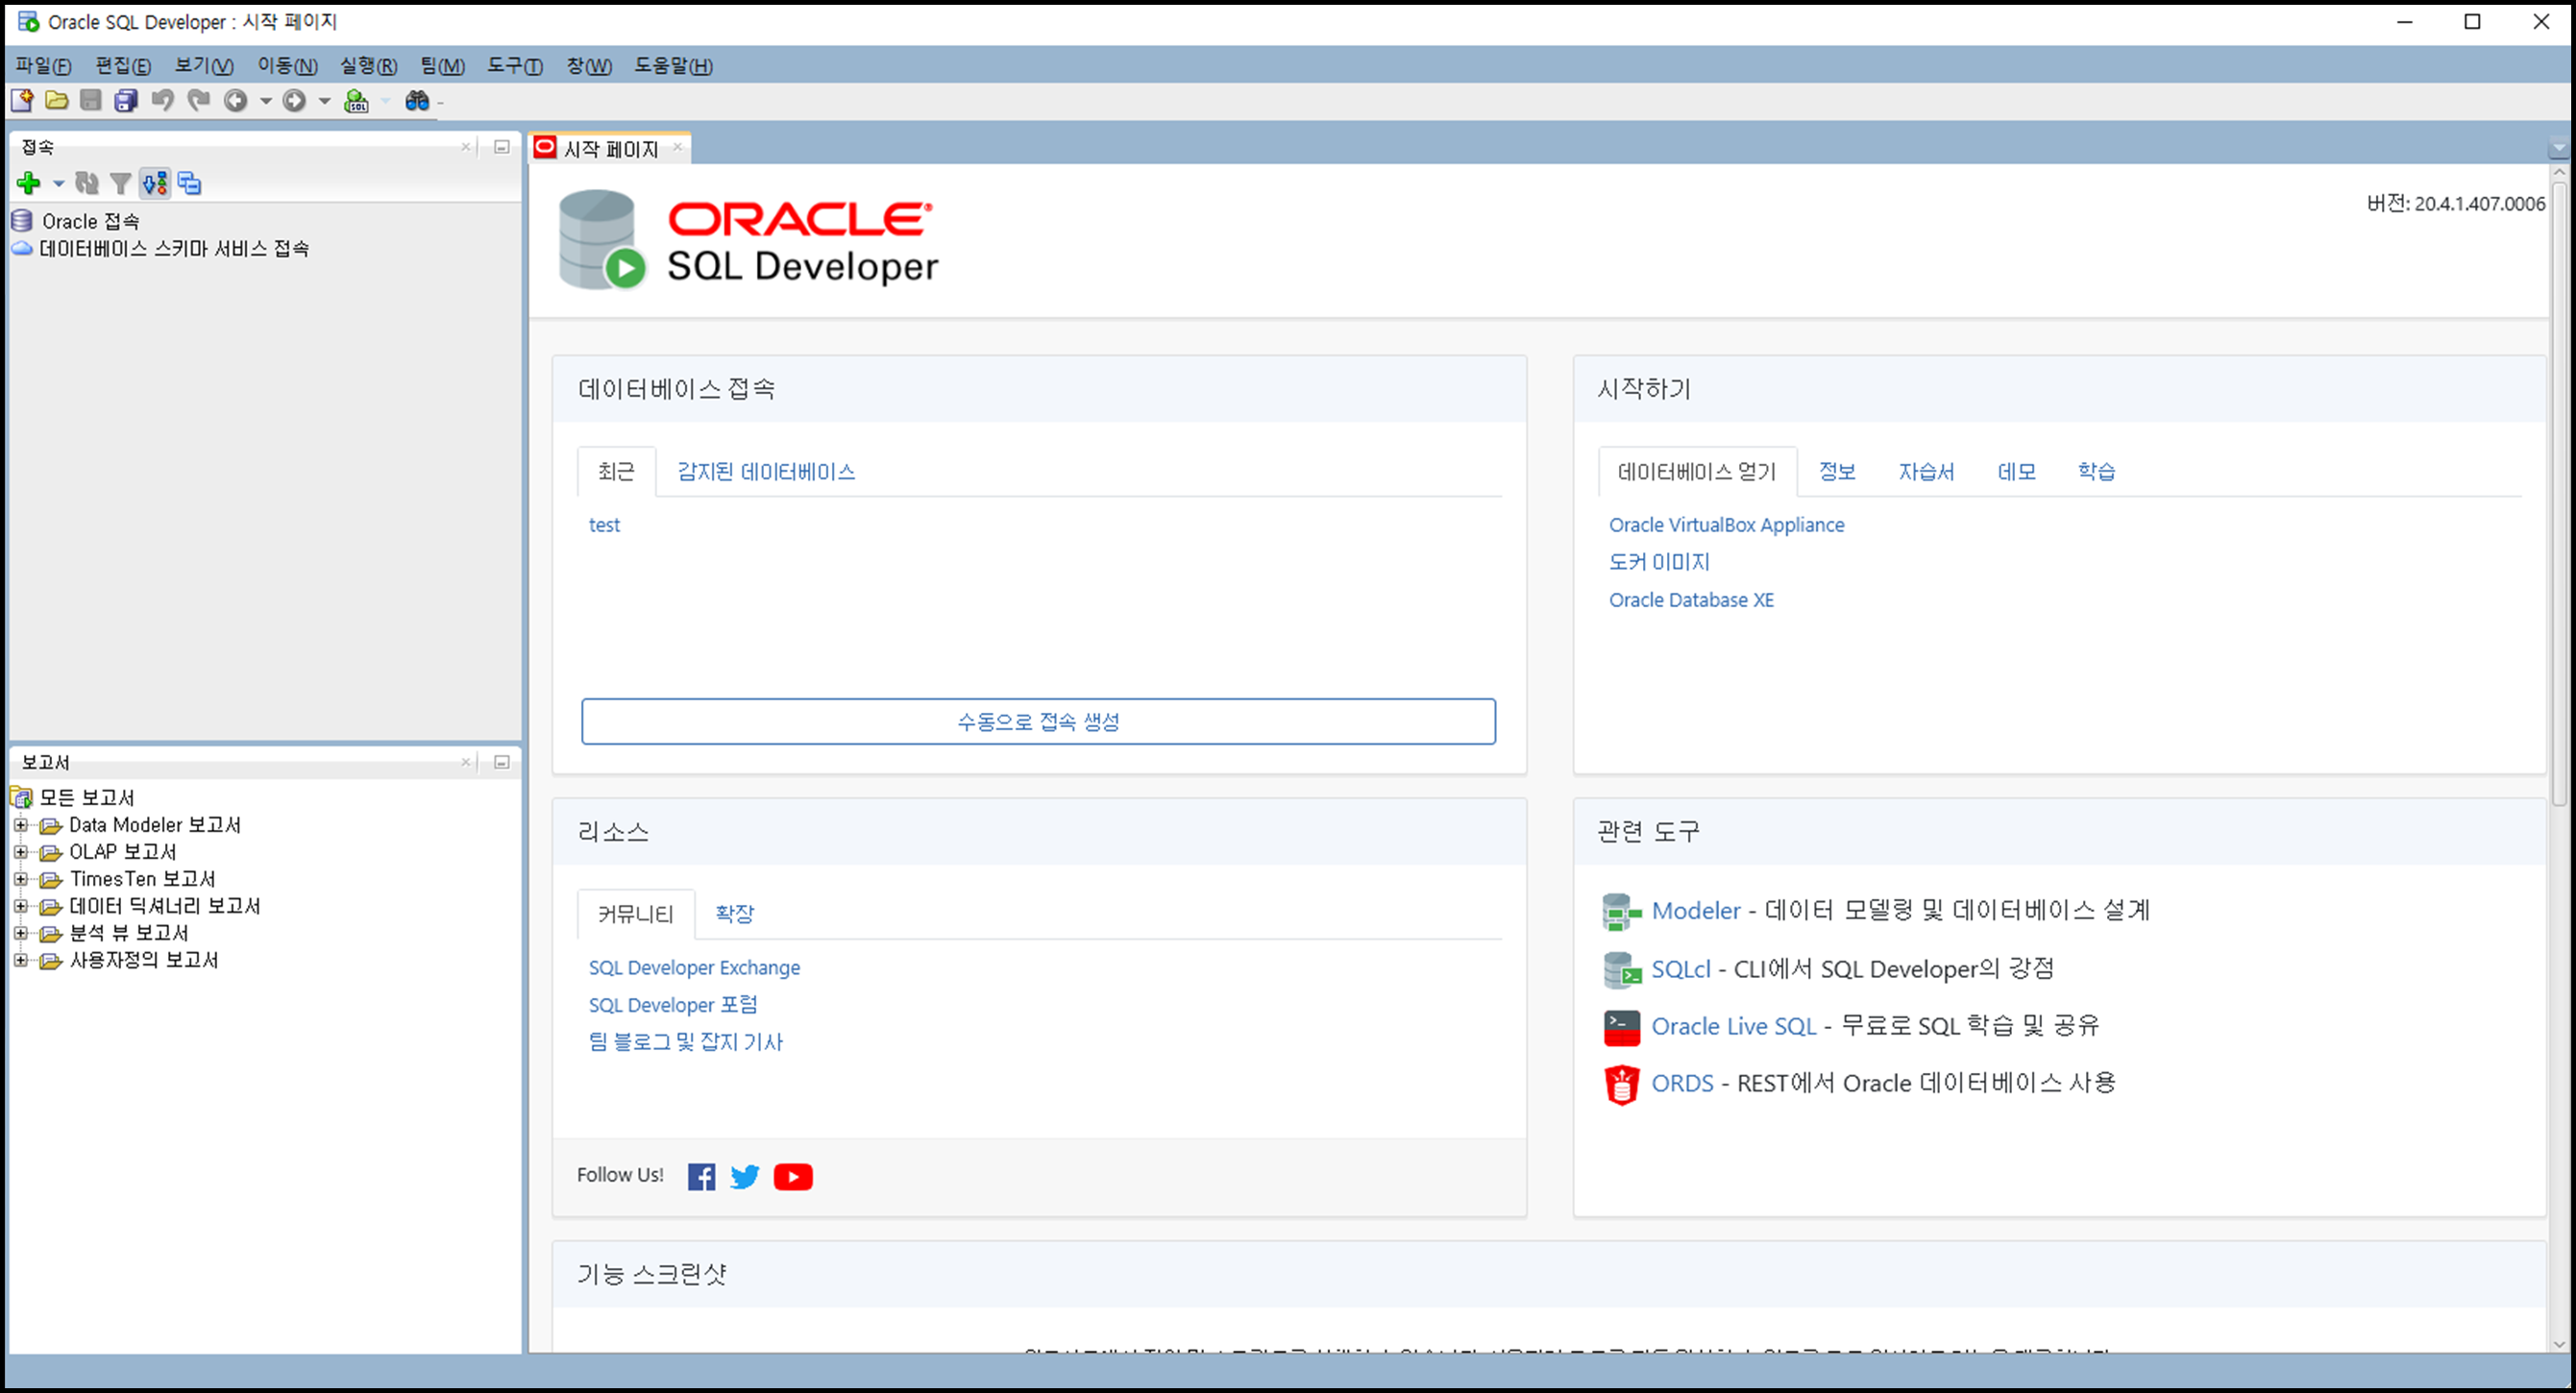Screen dimensions: 2576x1393
Task: Click the binoculars find icon
Action: pos(417,100)
